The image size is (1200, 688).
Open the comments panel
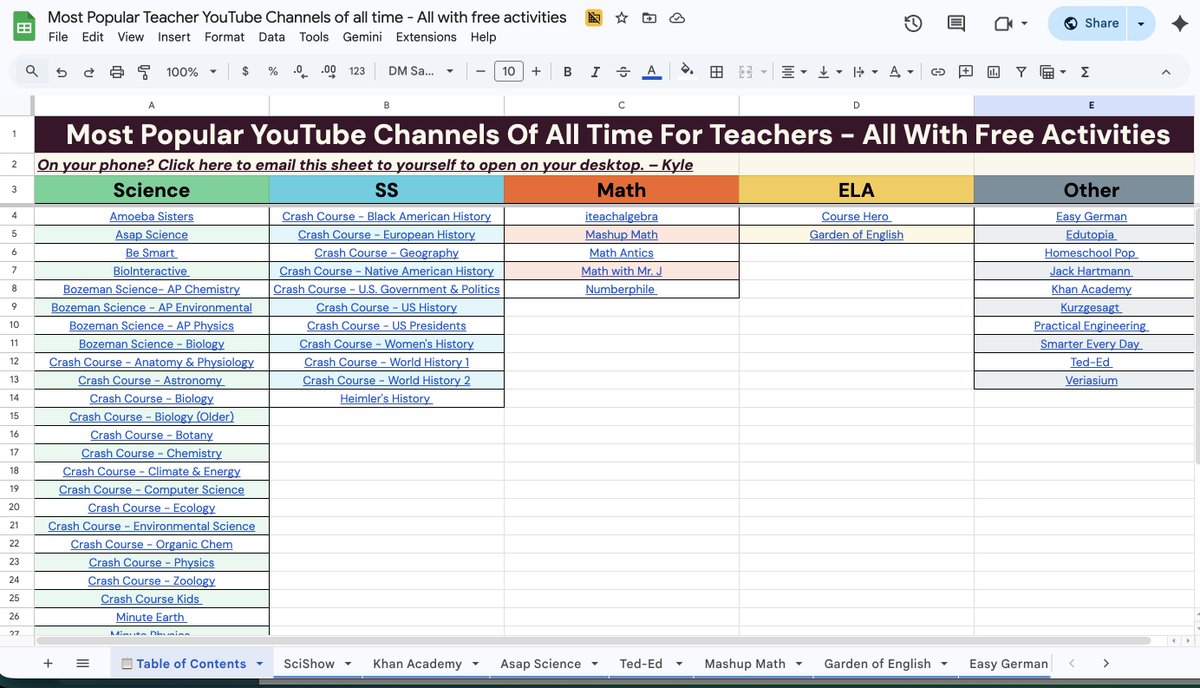point(957,24)
